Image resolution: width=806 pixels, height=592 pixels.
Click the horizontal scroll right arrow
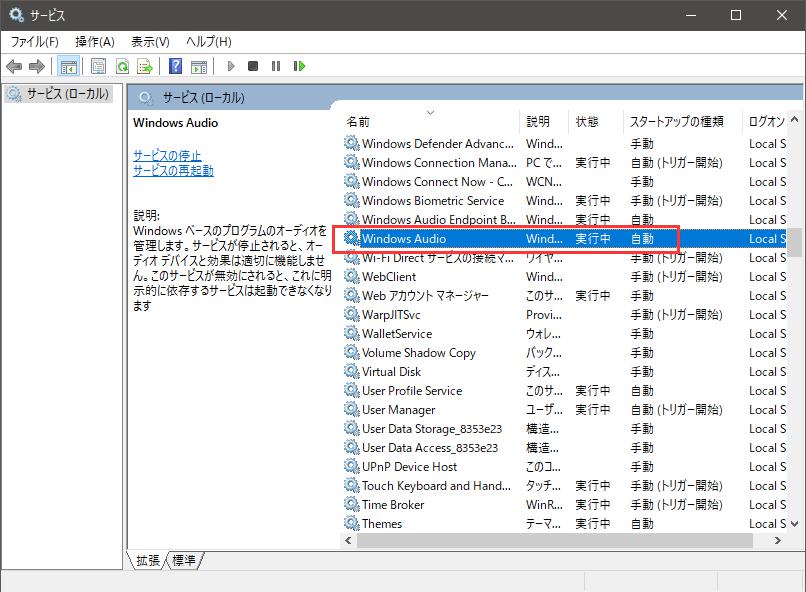coord(777,540)
